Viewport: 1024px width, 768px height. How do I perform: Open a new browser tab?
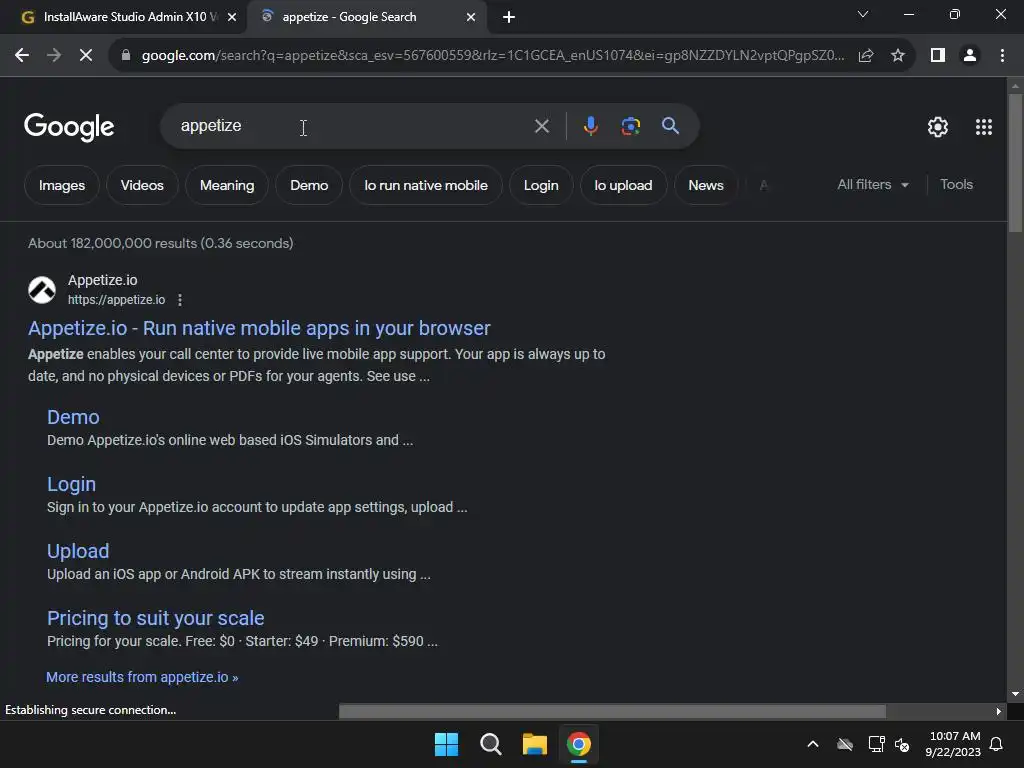pos(509,17)
